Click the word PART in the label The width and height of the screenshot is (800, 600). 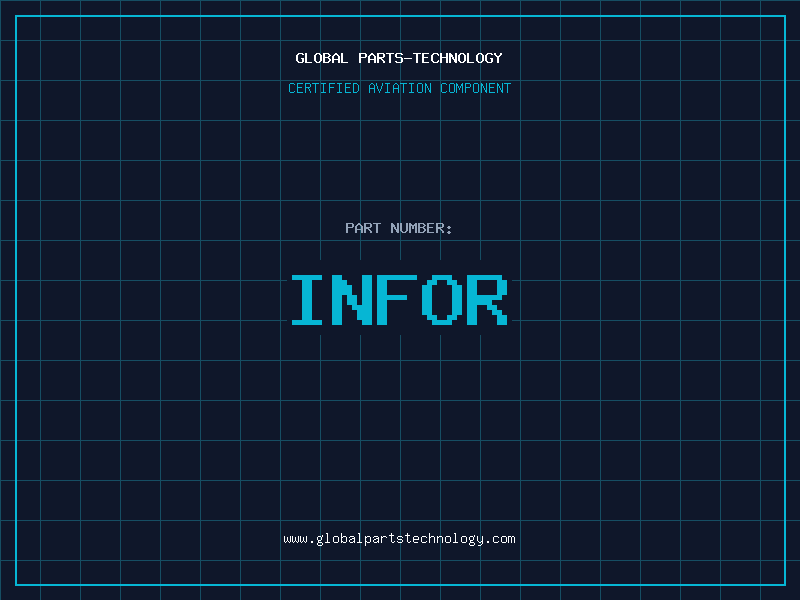pos(364,228)
